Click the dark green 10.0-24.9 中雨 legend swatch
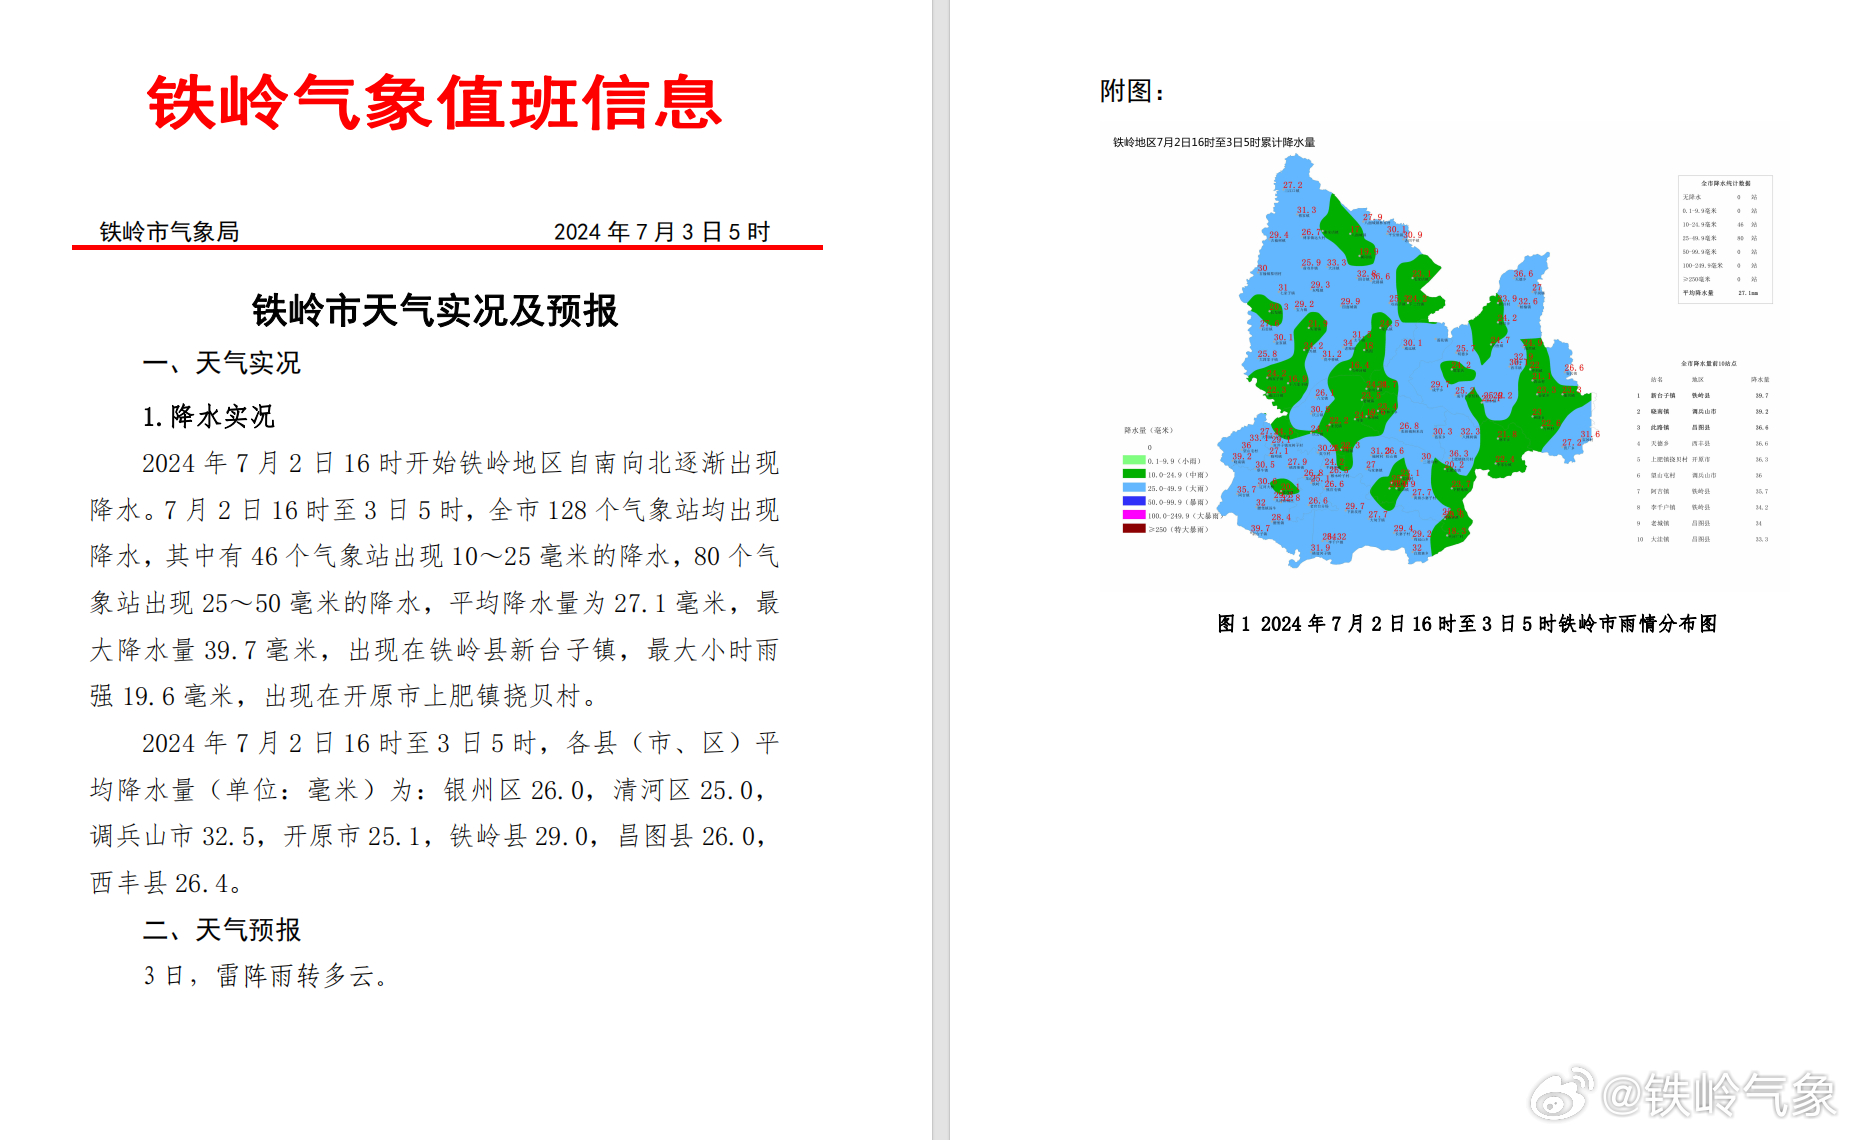Image resolution: width=1853 pixels, height=1140 pixels. coord(1134,474)
